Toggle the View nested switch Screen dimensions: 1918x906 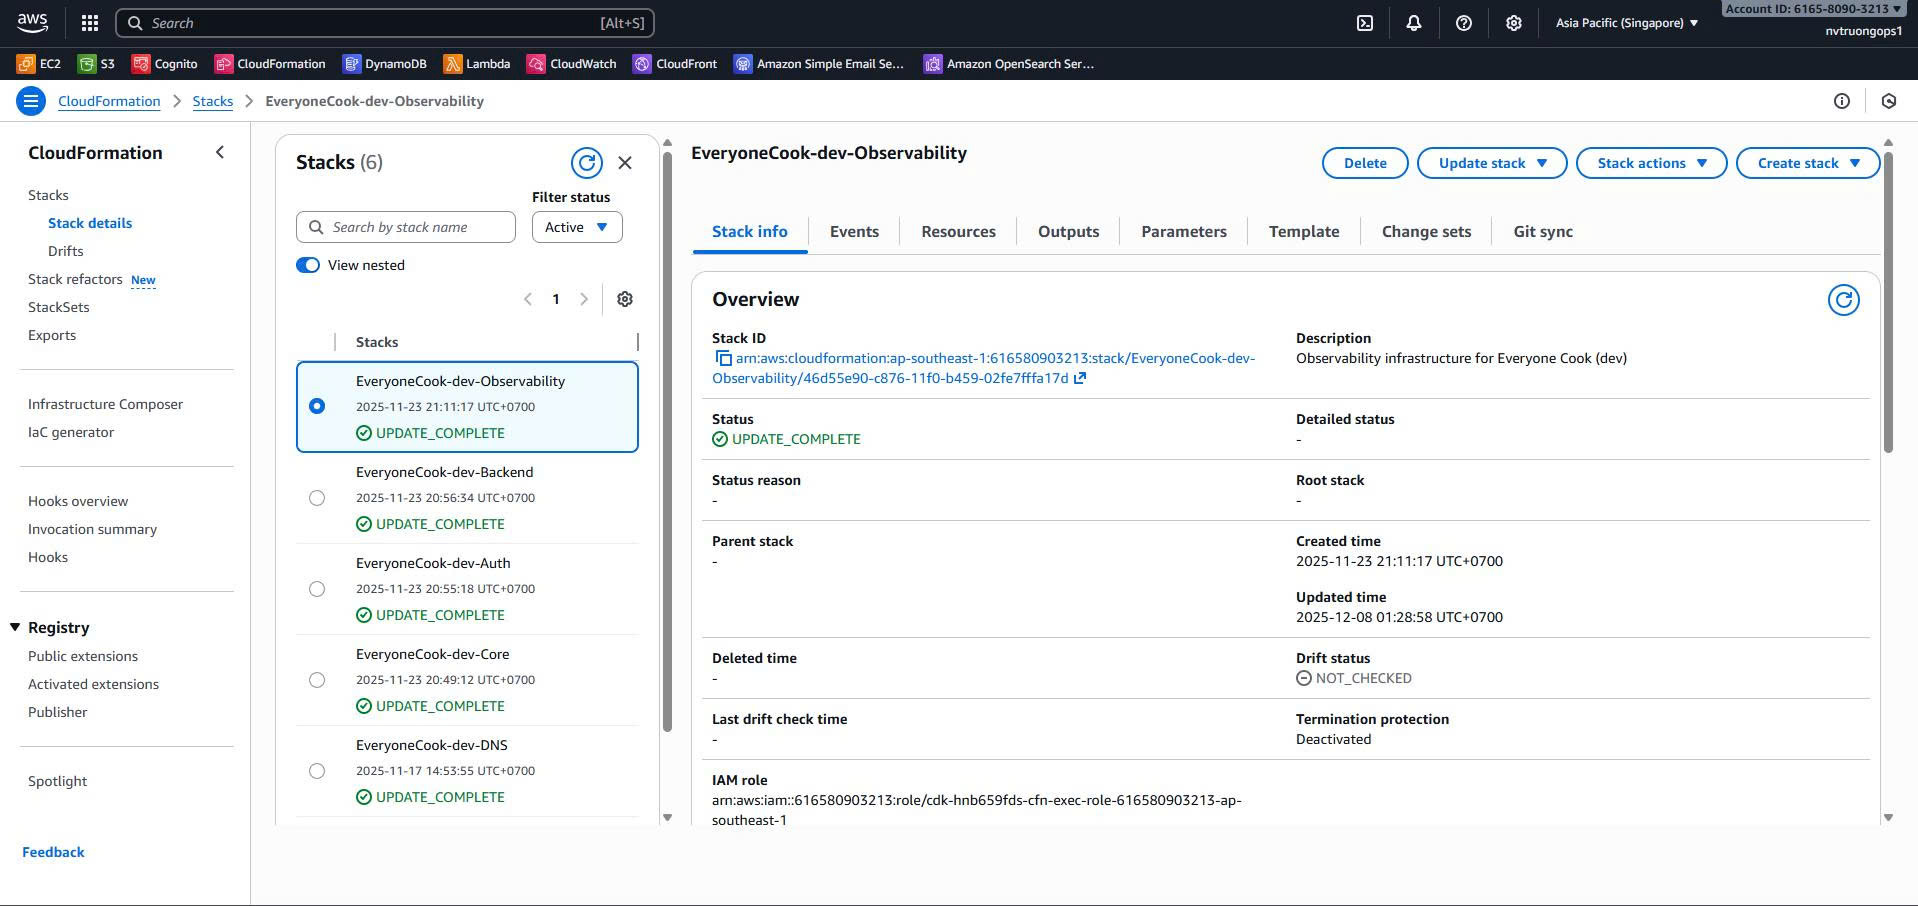click(x=308, y=265)
